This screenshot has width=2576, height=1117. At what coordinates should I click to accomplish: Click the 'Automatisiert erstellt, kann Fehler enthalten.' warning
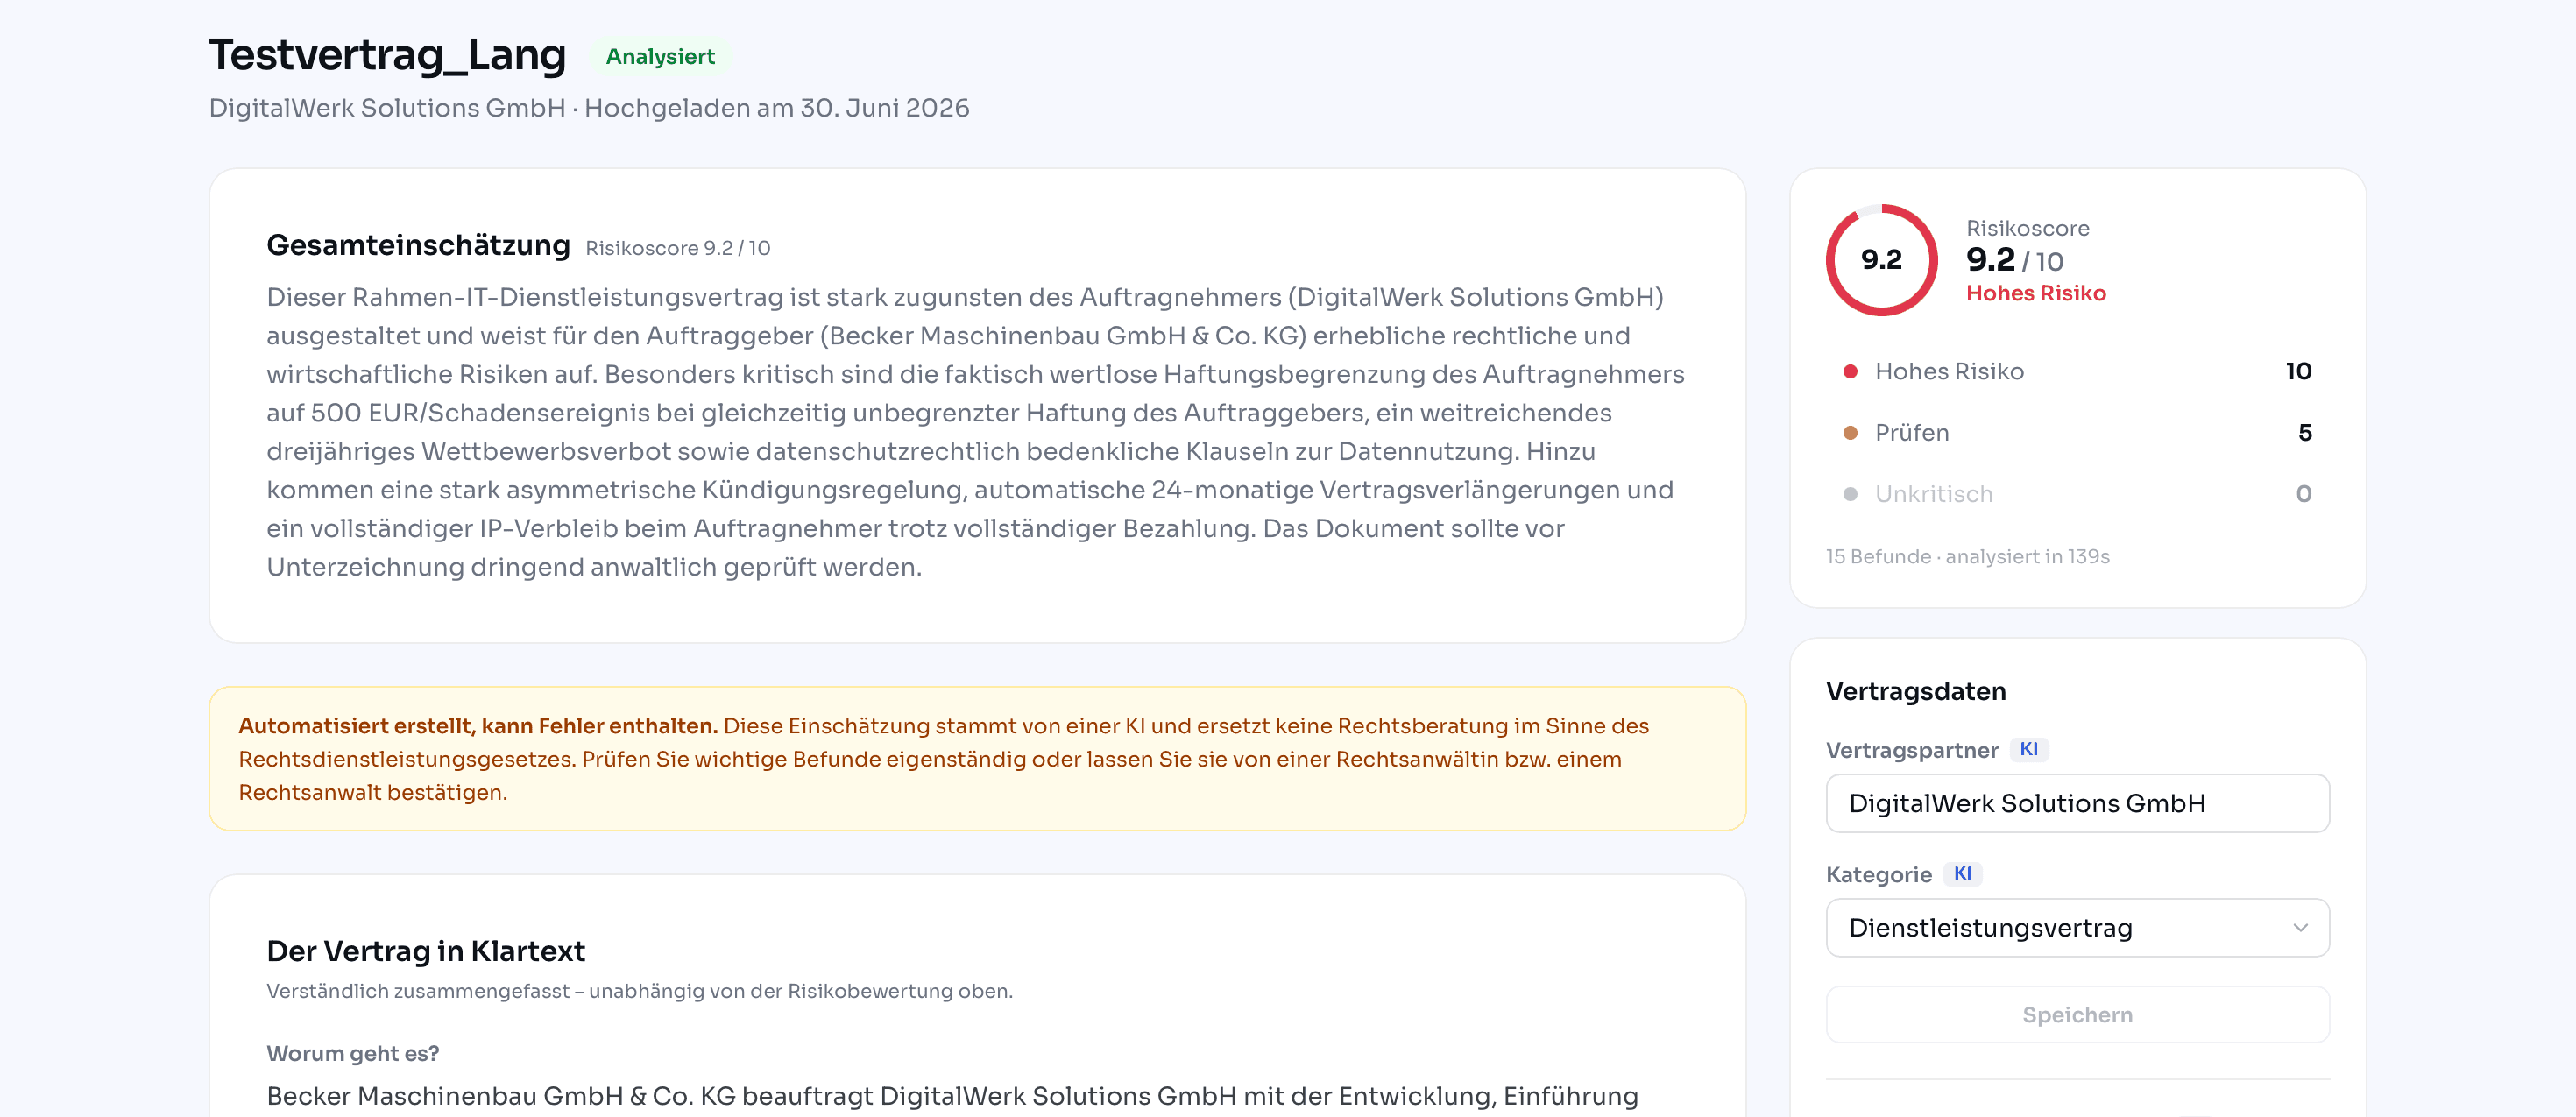click(478, 726)
